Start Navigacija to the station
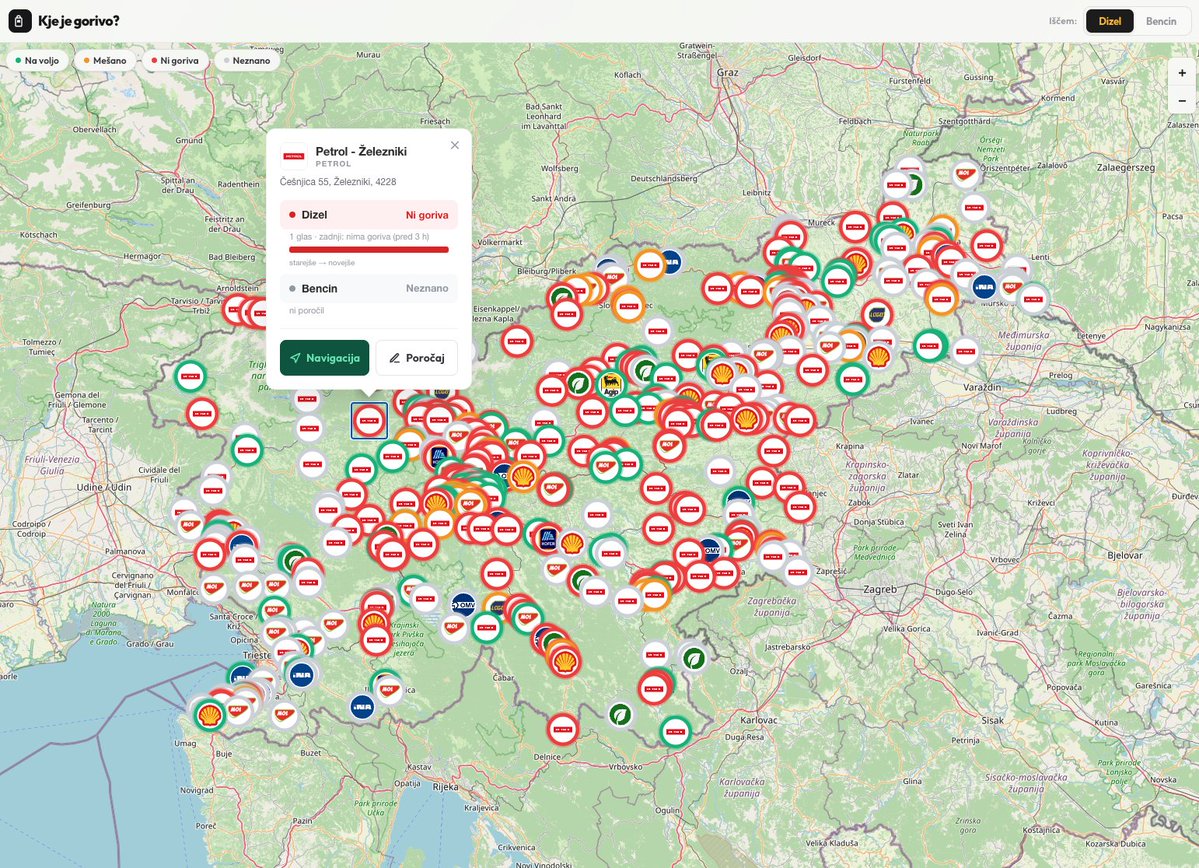Image resolution: width=1199 pixels, height=868 pixels. [324, 358]
